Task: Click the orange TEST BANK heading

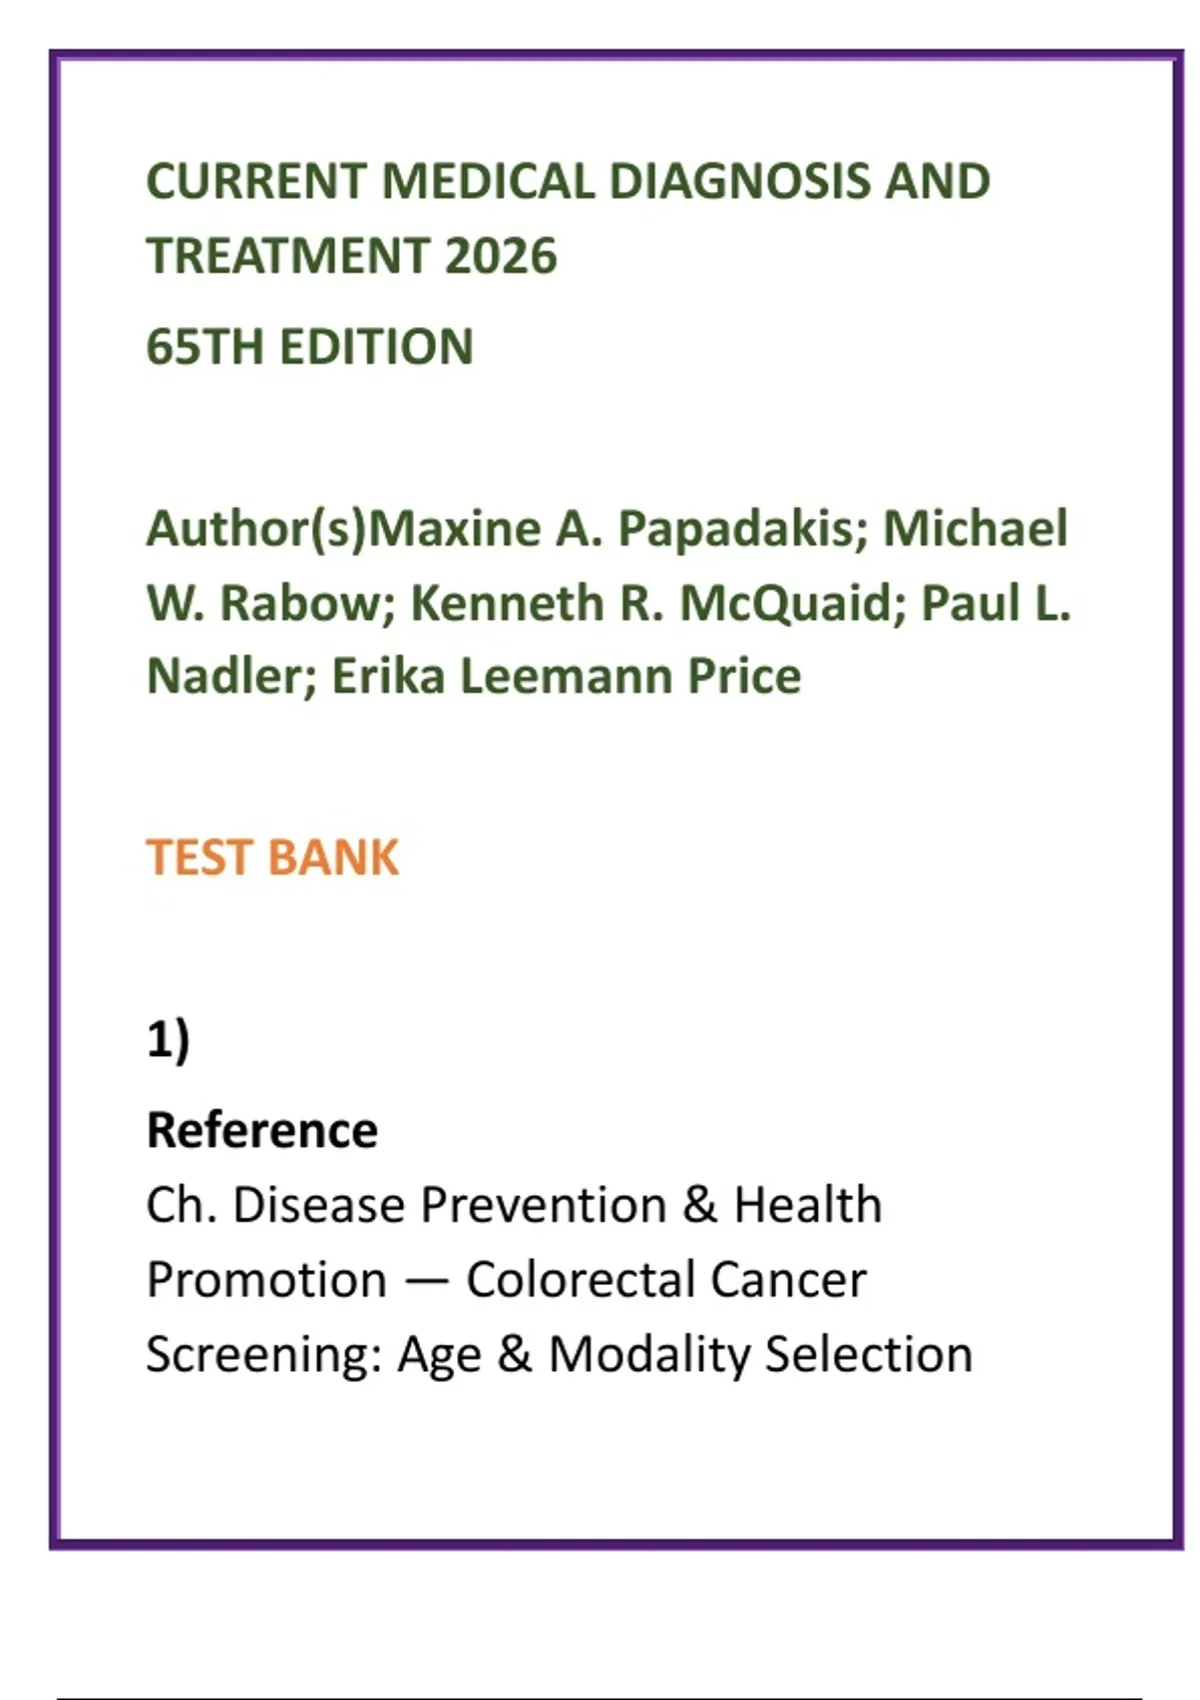Action: [272, 858]
